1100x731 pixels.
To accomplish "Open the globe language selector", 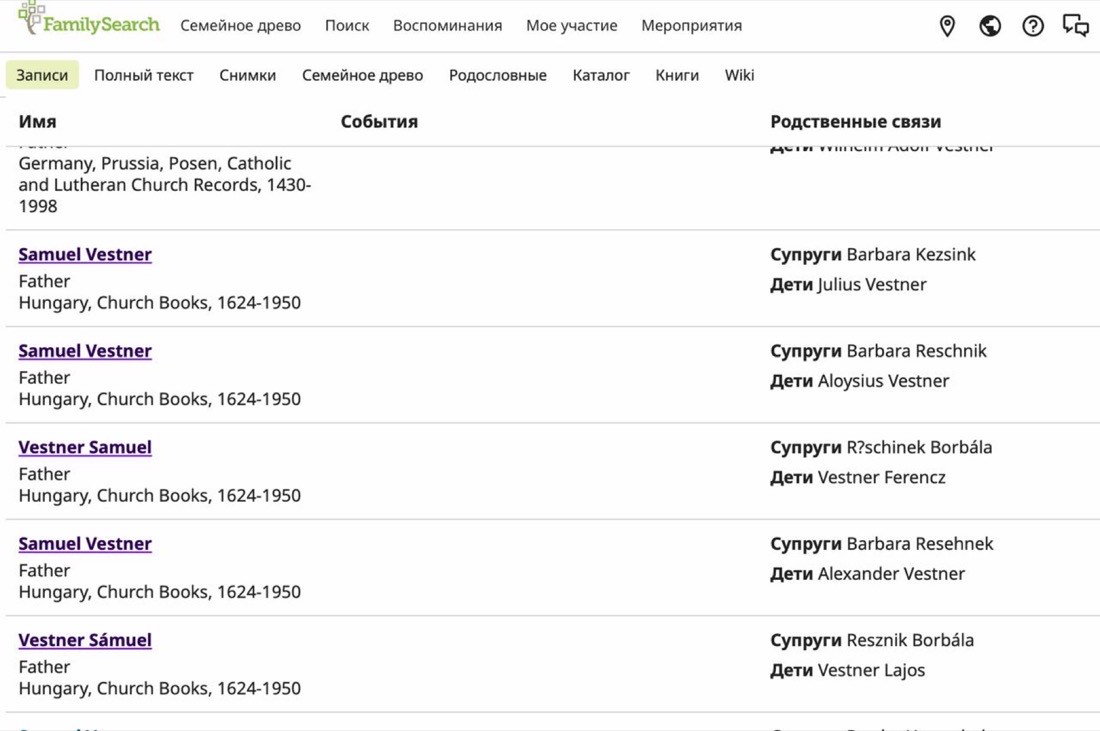I will tap(990, 26).
